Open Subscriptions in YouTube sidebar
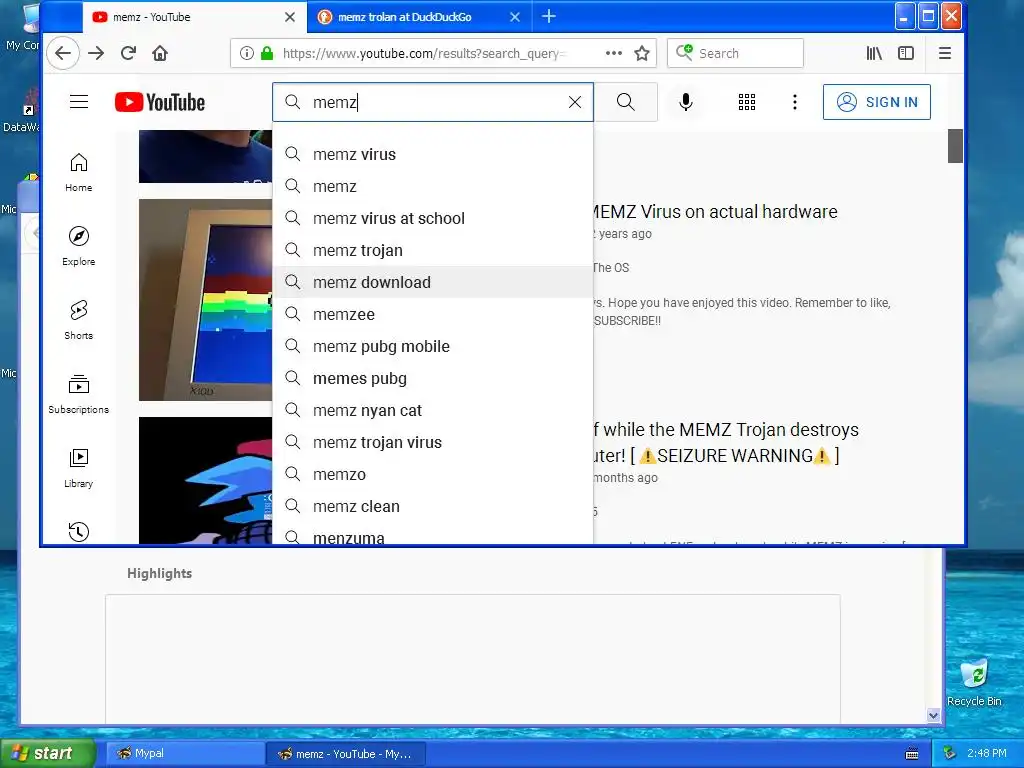Screen dimensions: 1024x768 coord(78,394)
